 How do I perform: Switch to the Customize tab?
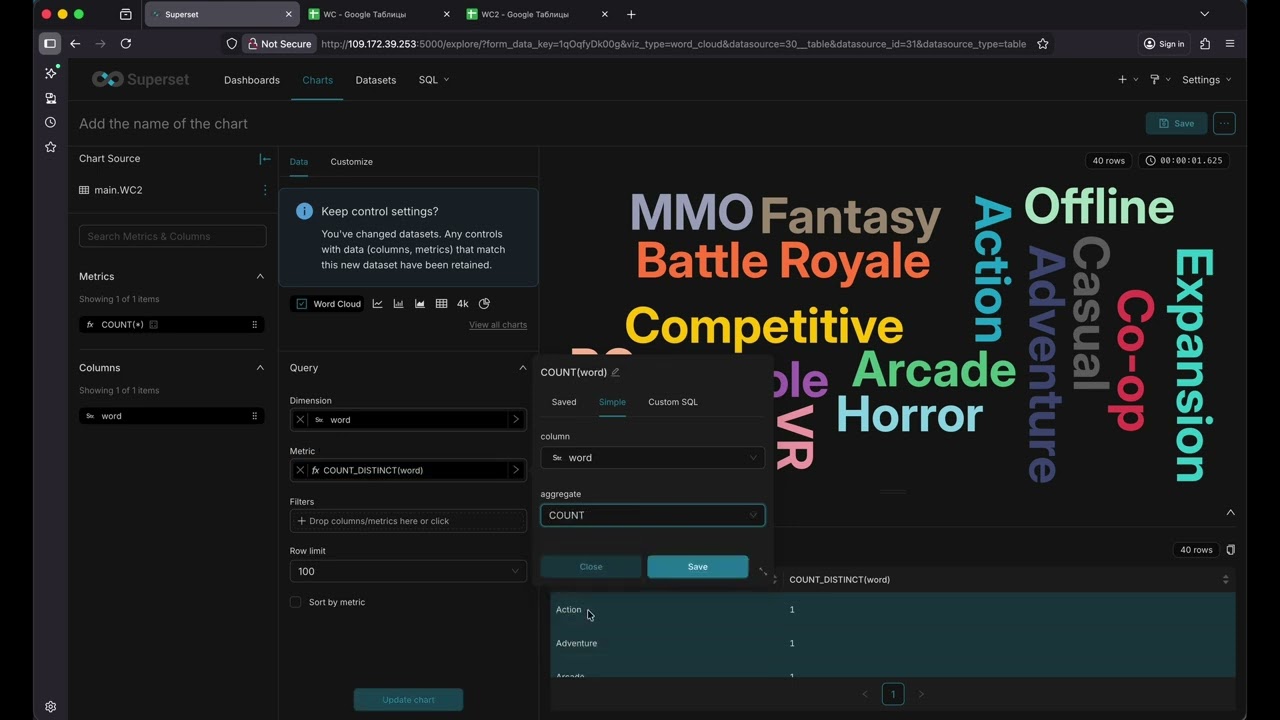352,162
